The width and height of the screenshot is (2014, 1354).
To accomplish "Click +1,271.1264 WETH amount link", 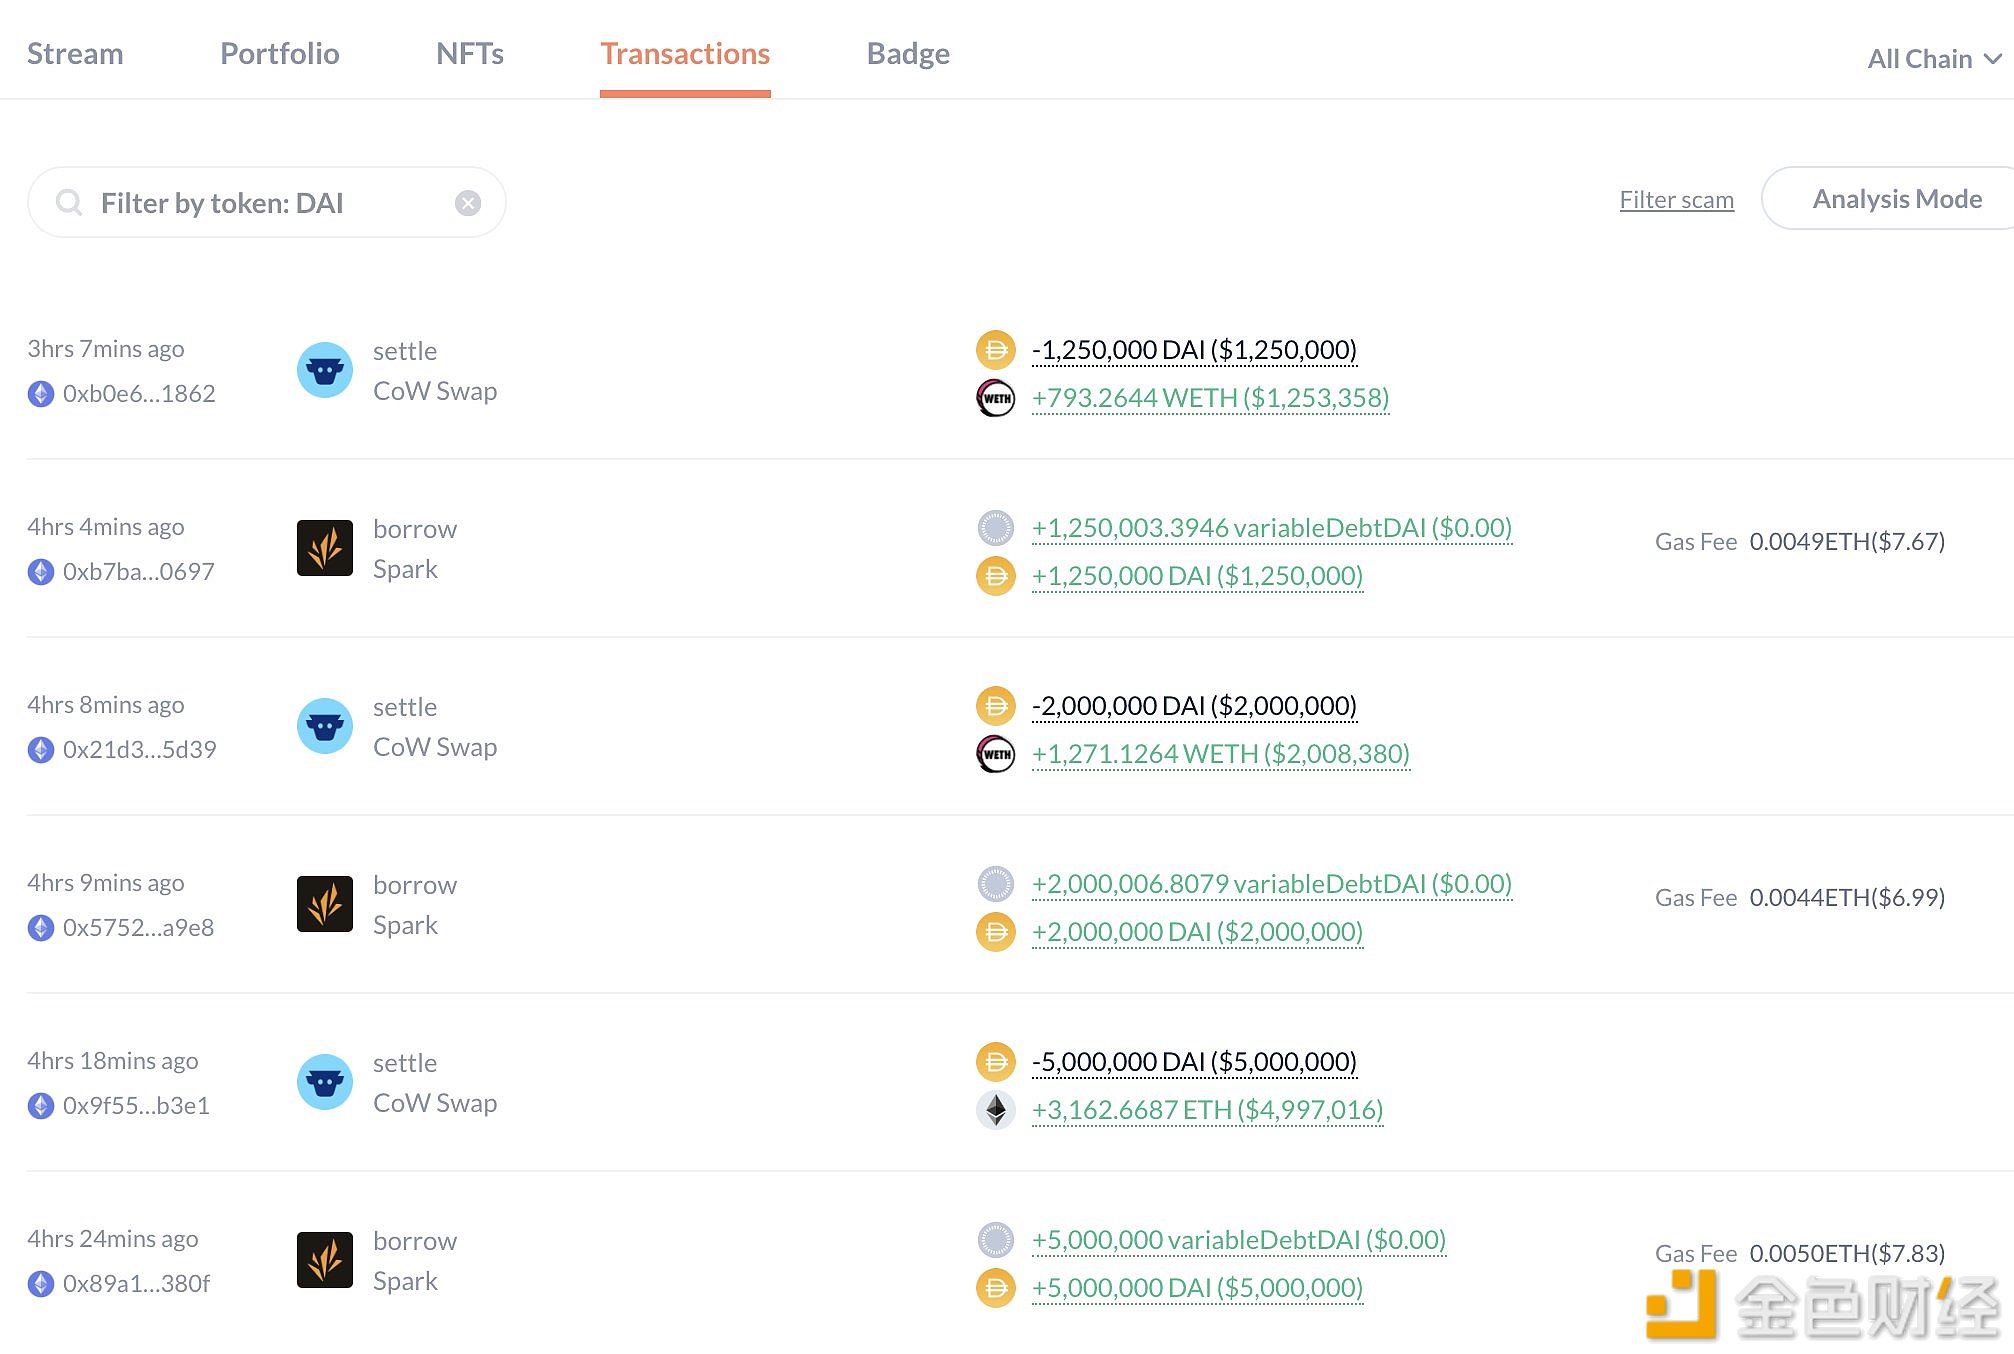I will [x=1220, y=754].
